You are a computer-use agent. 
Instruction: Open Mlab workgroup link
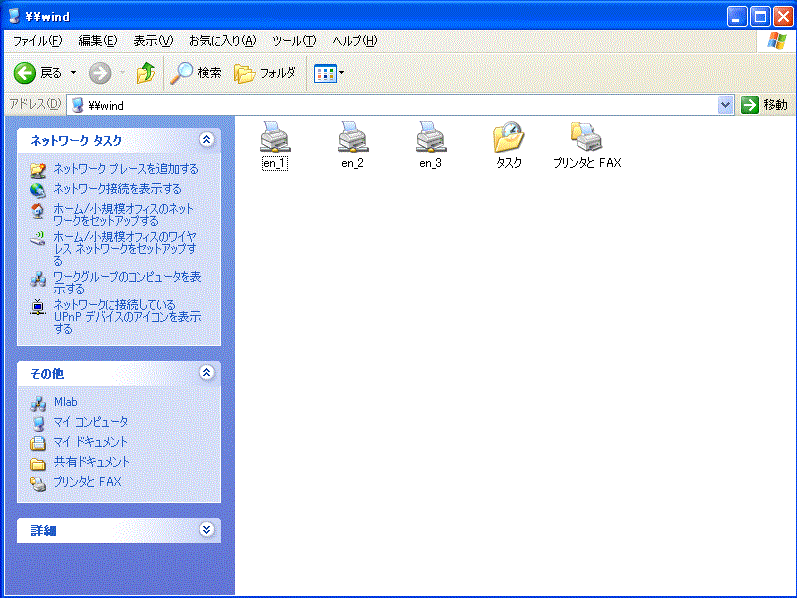click(66, 402)
